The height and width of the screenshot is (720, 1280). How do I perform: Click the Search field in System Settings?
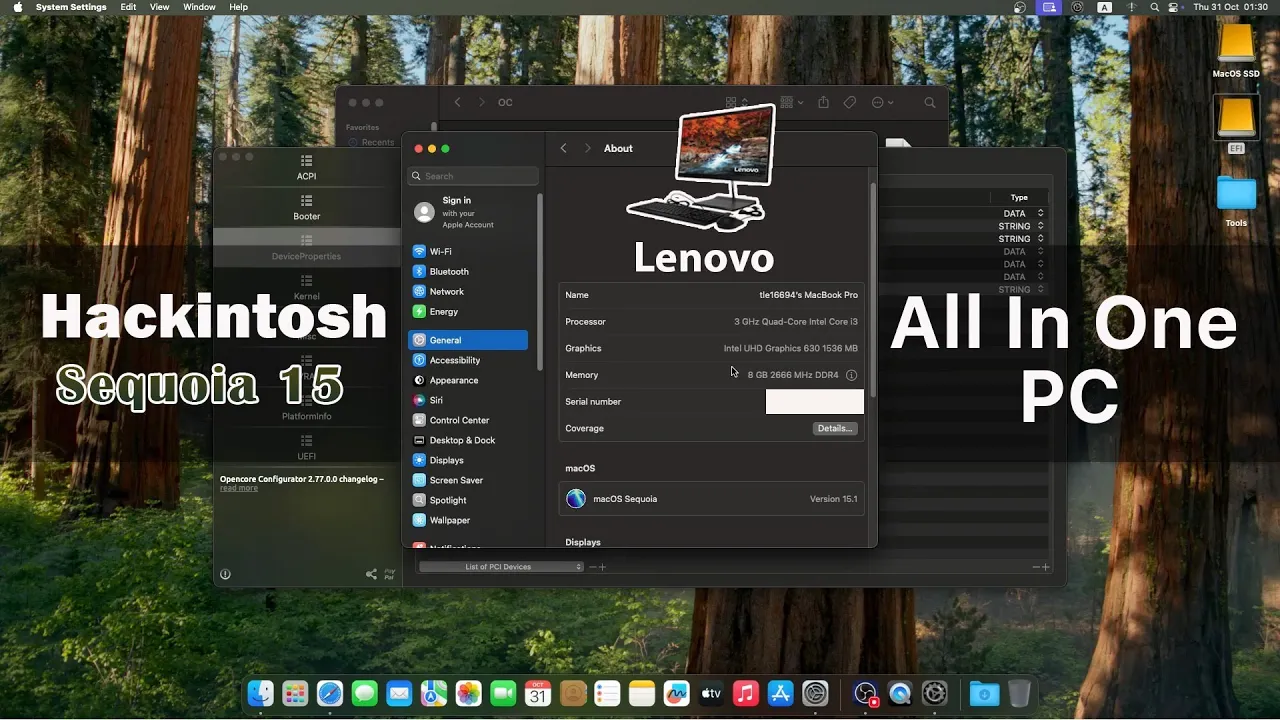pyautogui.click(x=473, y=176)
